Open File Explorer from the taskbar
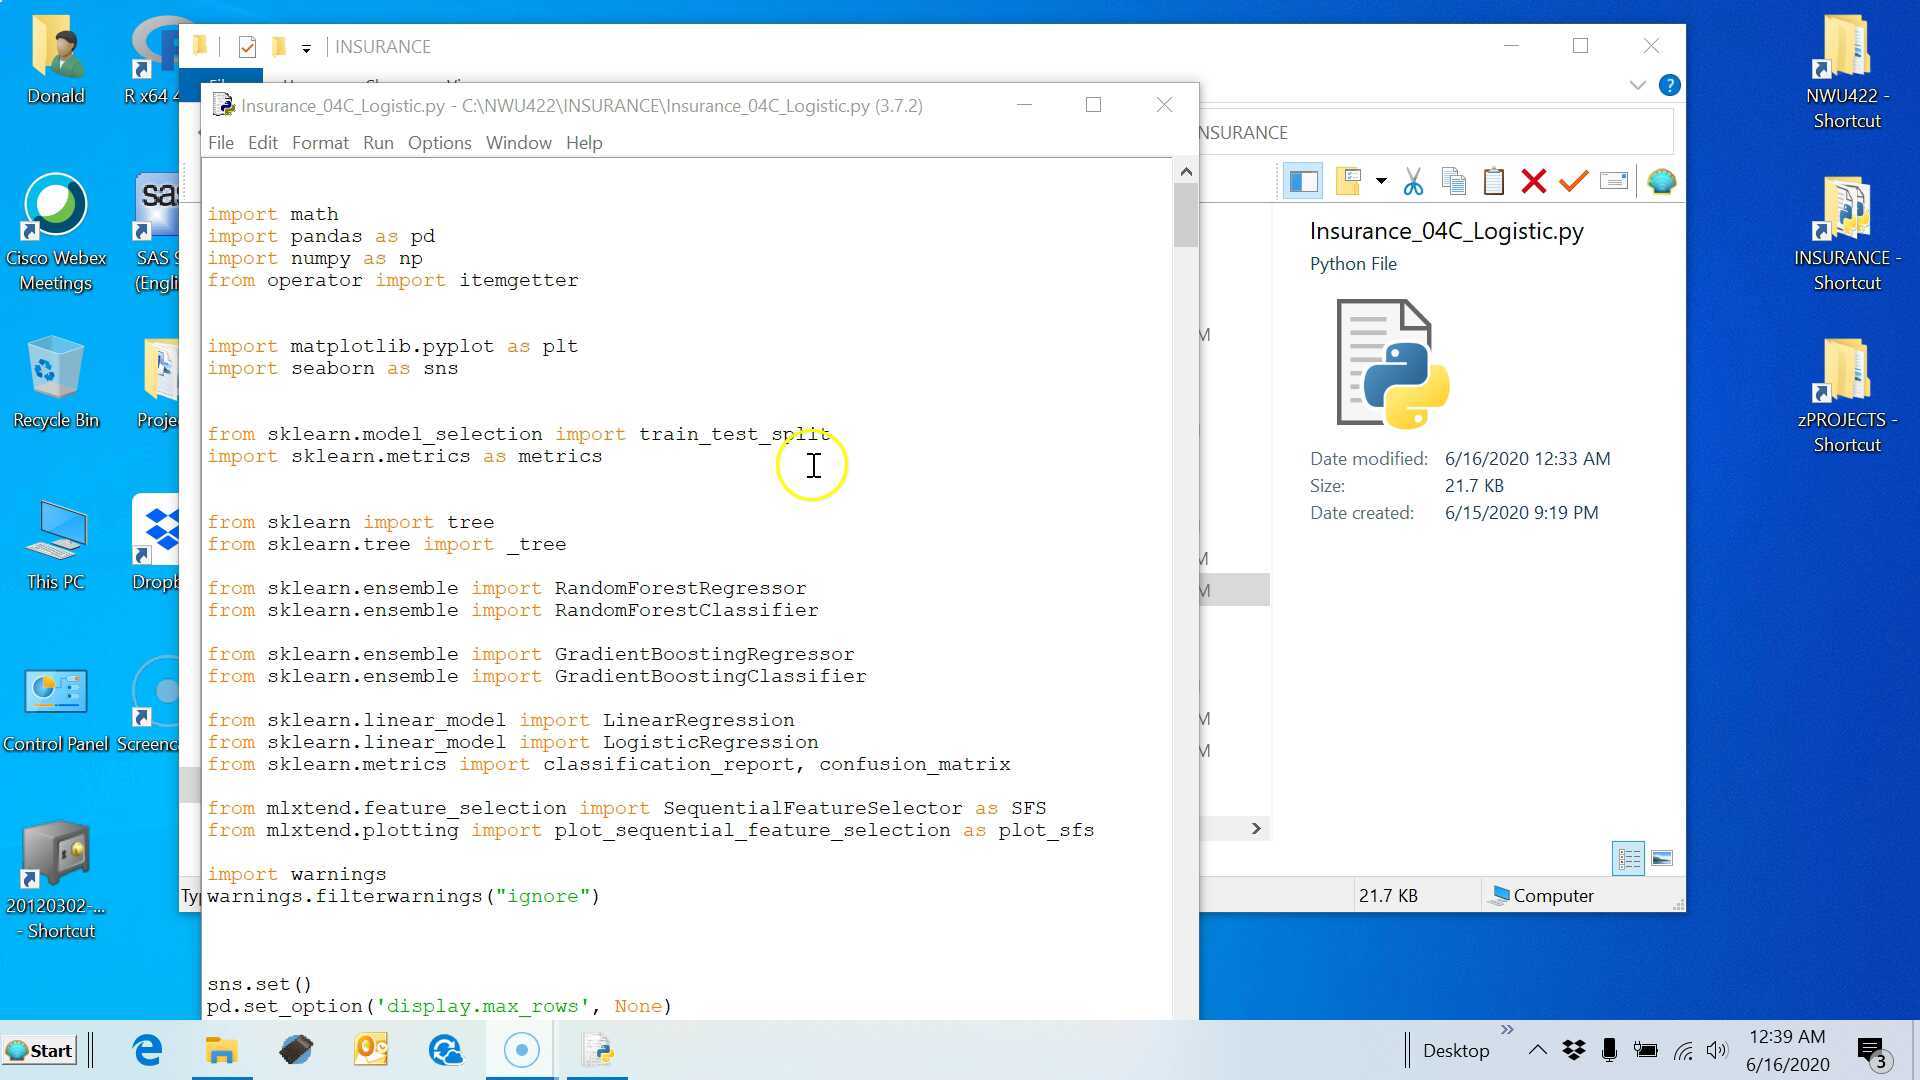This screenshot has height=1080, width=1920. pyautogui.click(x=221, y=1050)
